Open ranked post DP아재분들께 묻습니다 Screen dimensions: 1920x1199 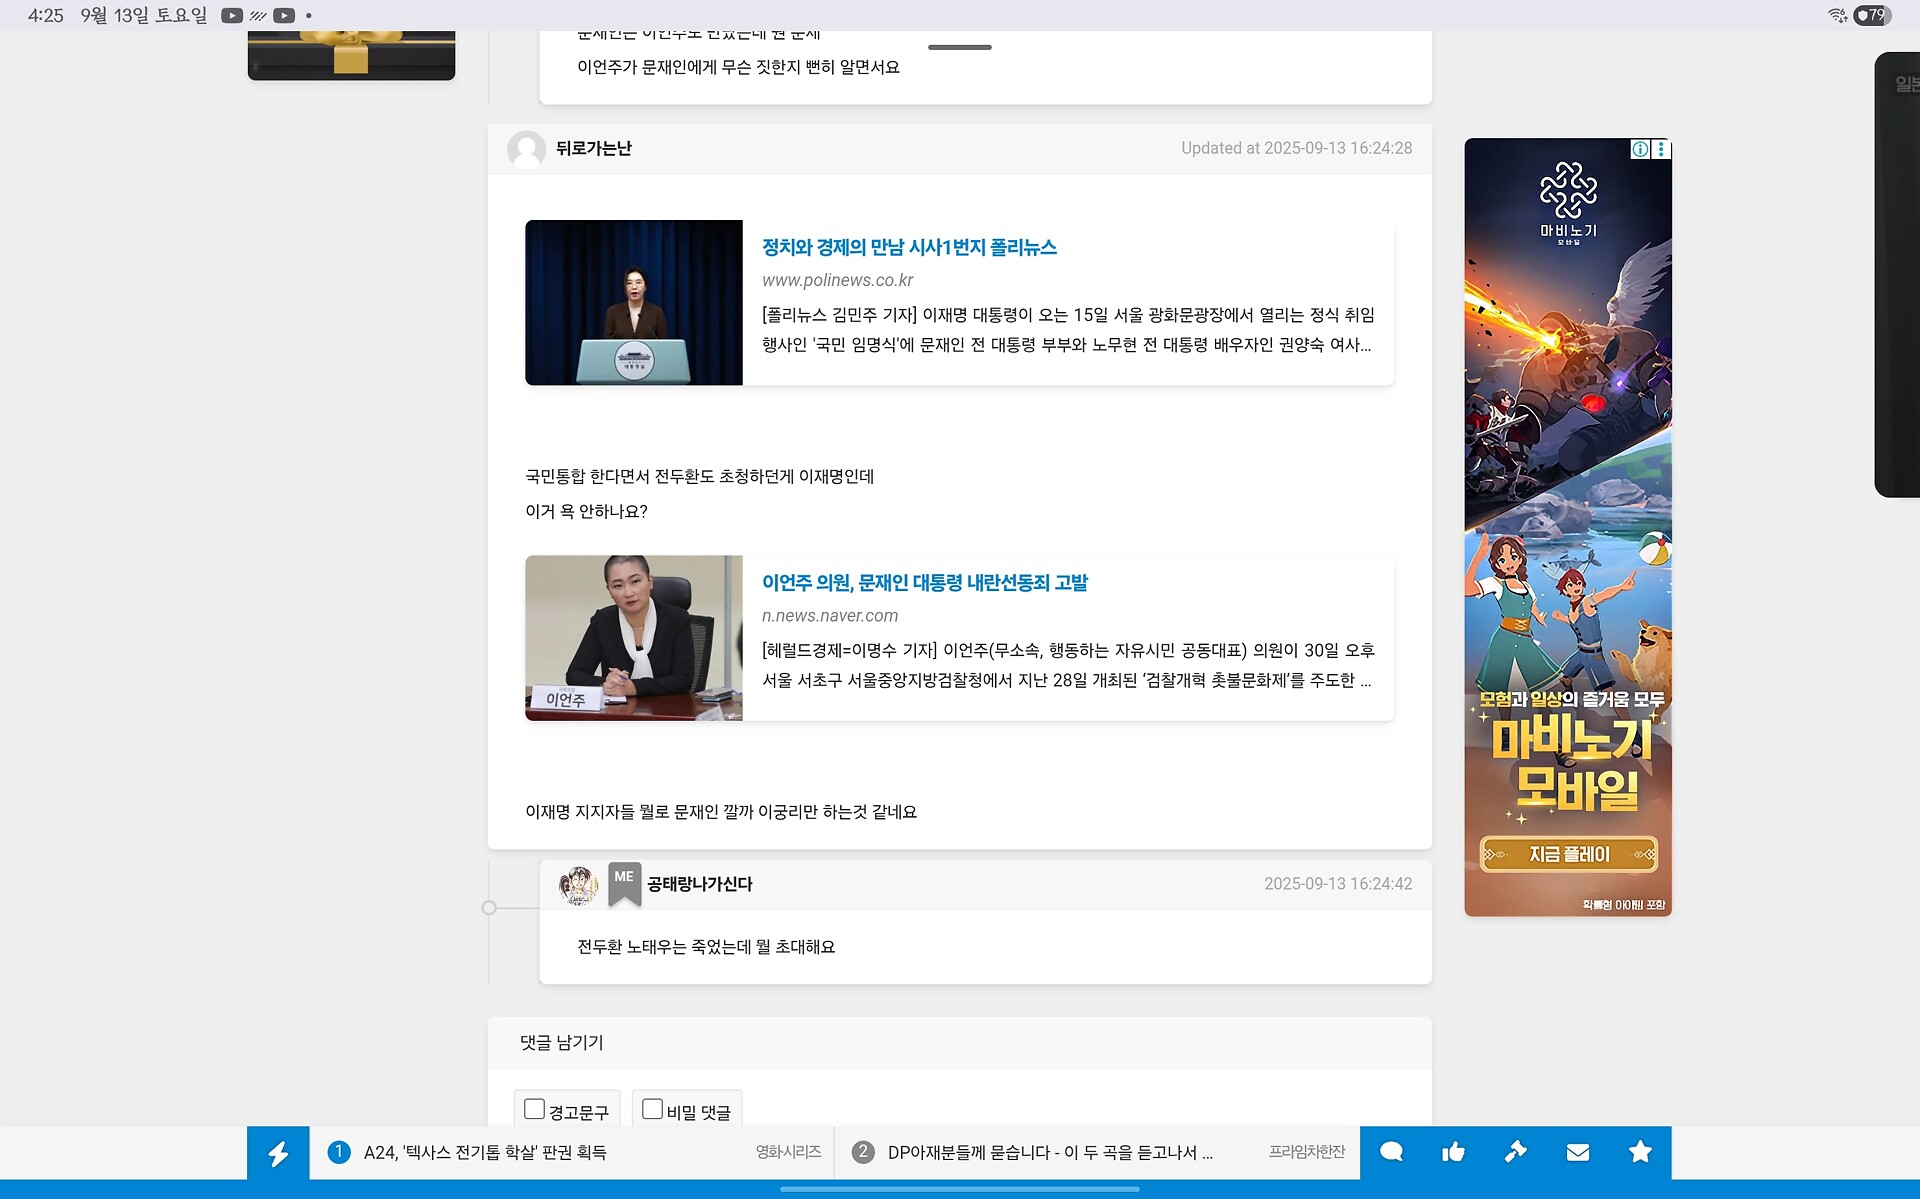point(1049,1152)
